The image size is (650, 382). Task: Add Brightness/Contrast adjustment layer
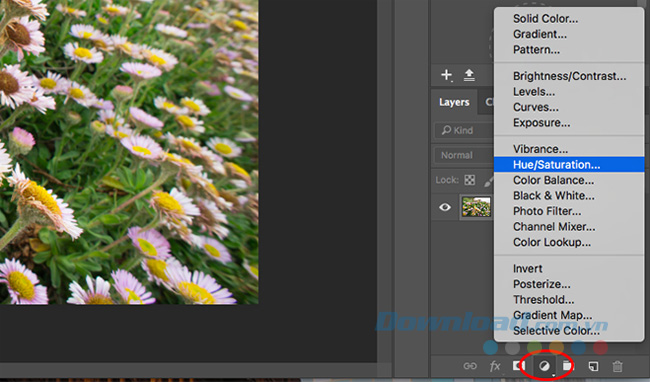[x=569, y=76]
